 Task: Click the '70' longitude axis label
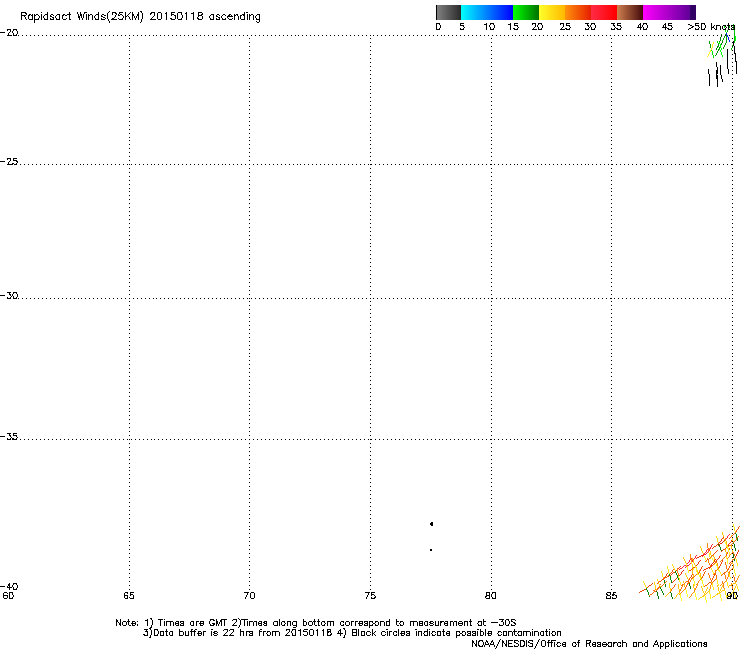250,596
